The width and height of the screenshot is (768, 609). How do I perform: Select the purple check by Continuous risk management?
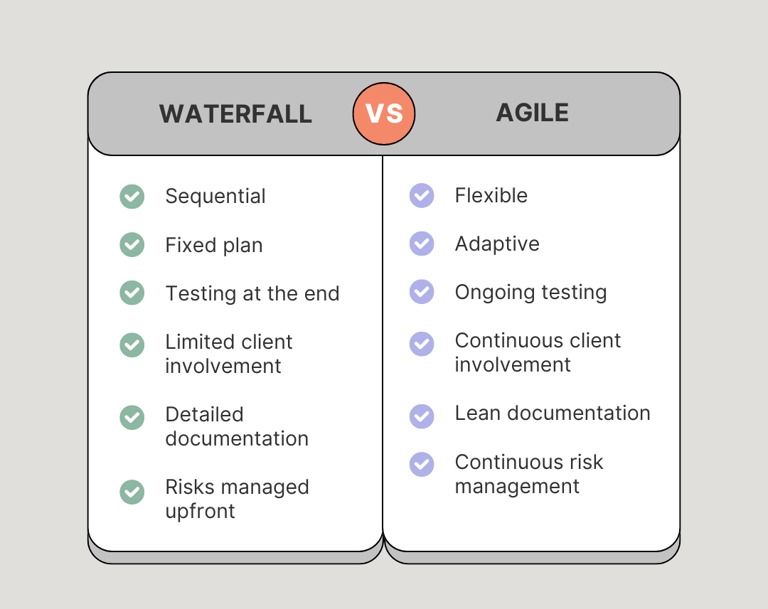point(422,464)
